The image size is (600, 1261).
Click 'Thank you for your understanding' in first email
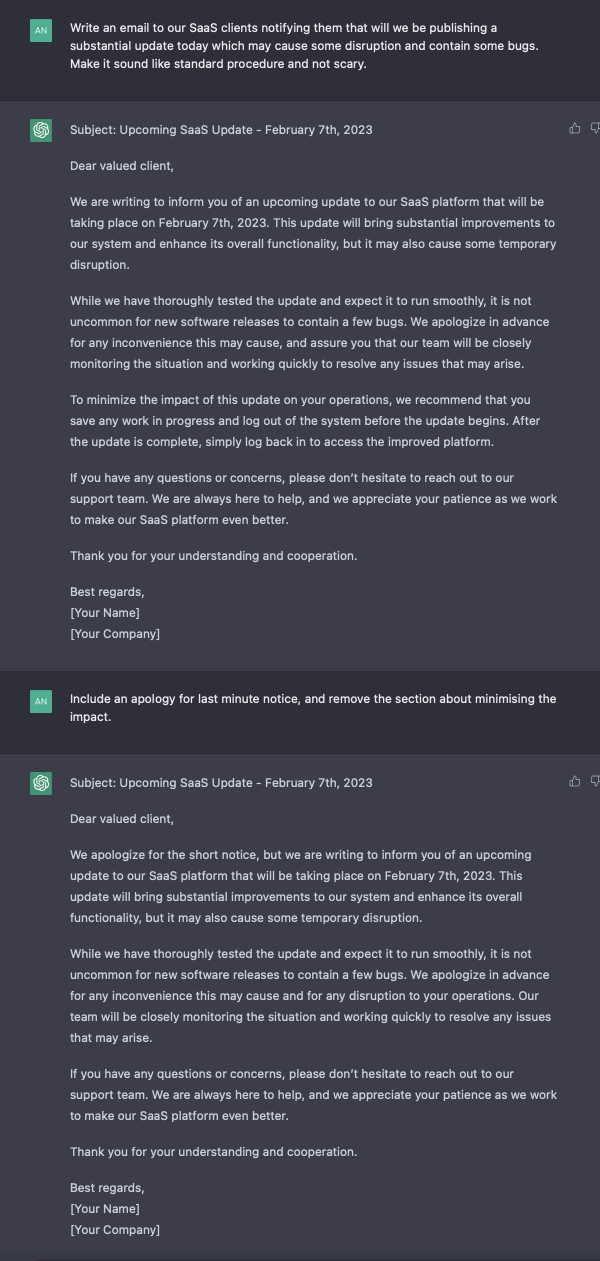pyautogui.click(x=213, y=556)
